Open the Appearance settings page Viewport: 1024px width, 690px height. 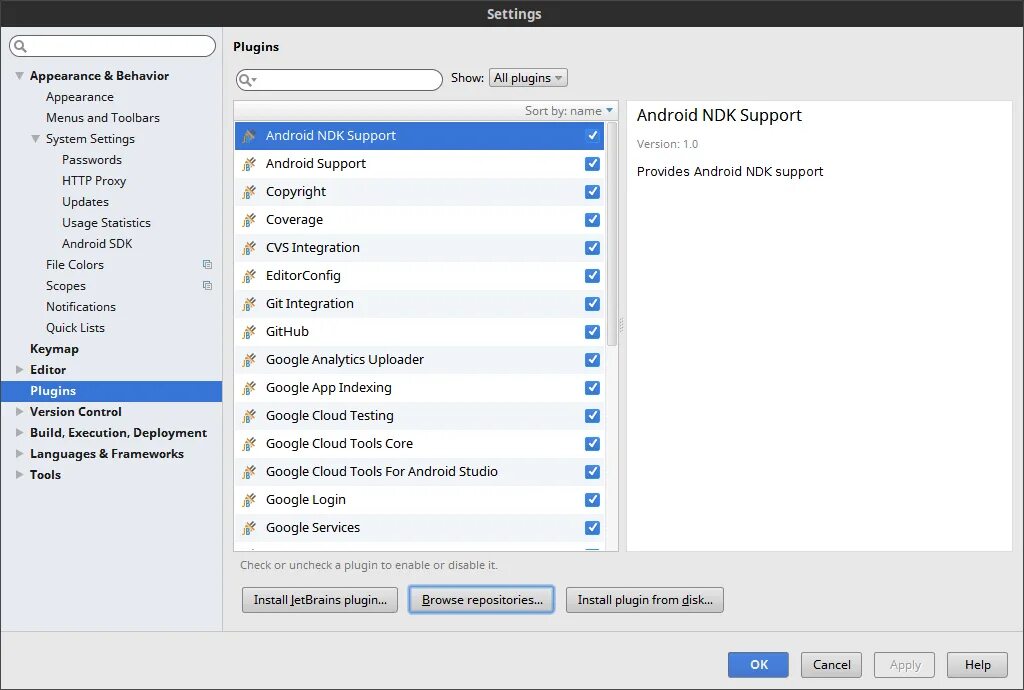[x=80, y=97]
